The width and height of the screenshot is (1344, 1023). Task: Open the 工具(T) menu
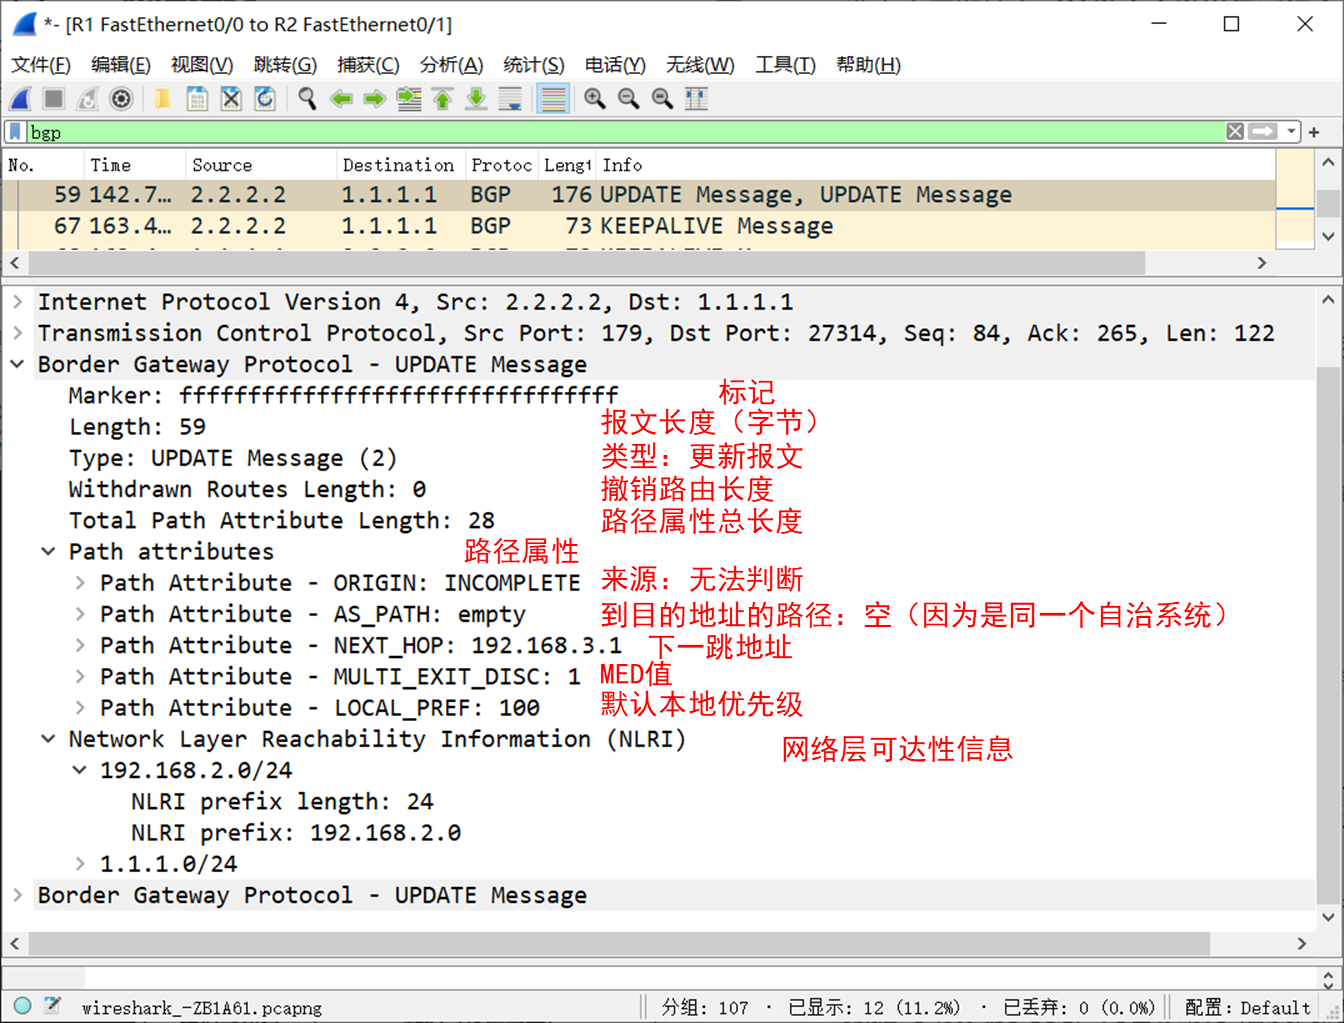click(x=785, y=65)
